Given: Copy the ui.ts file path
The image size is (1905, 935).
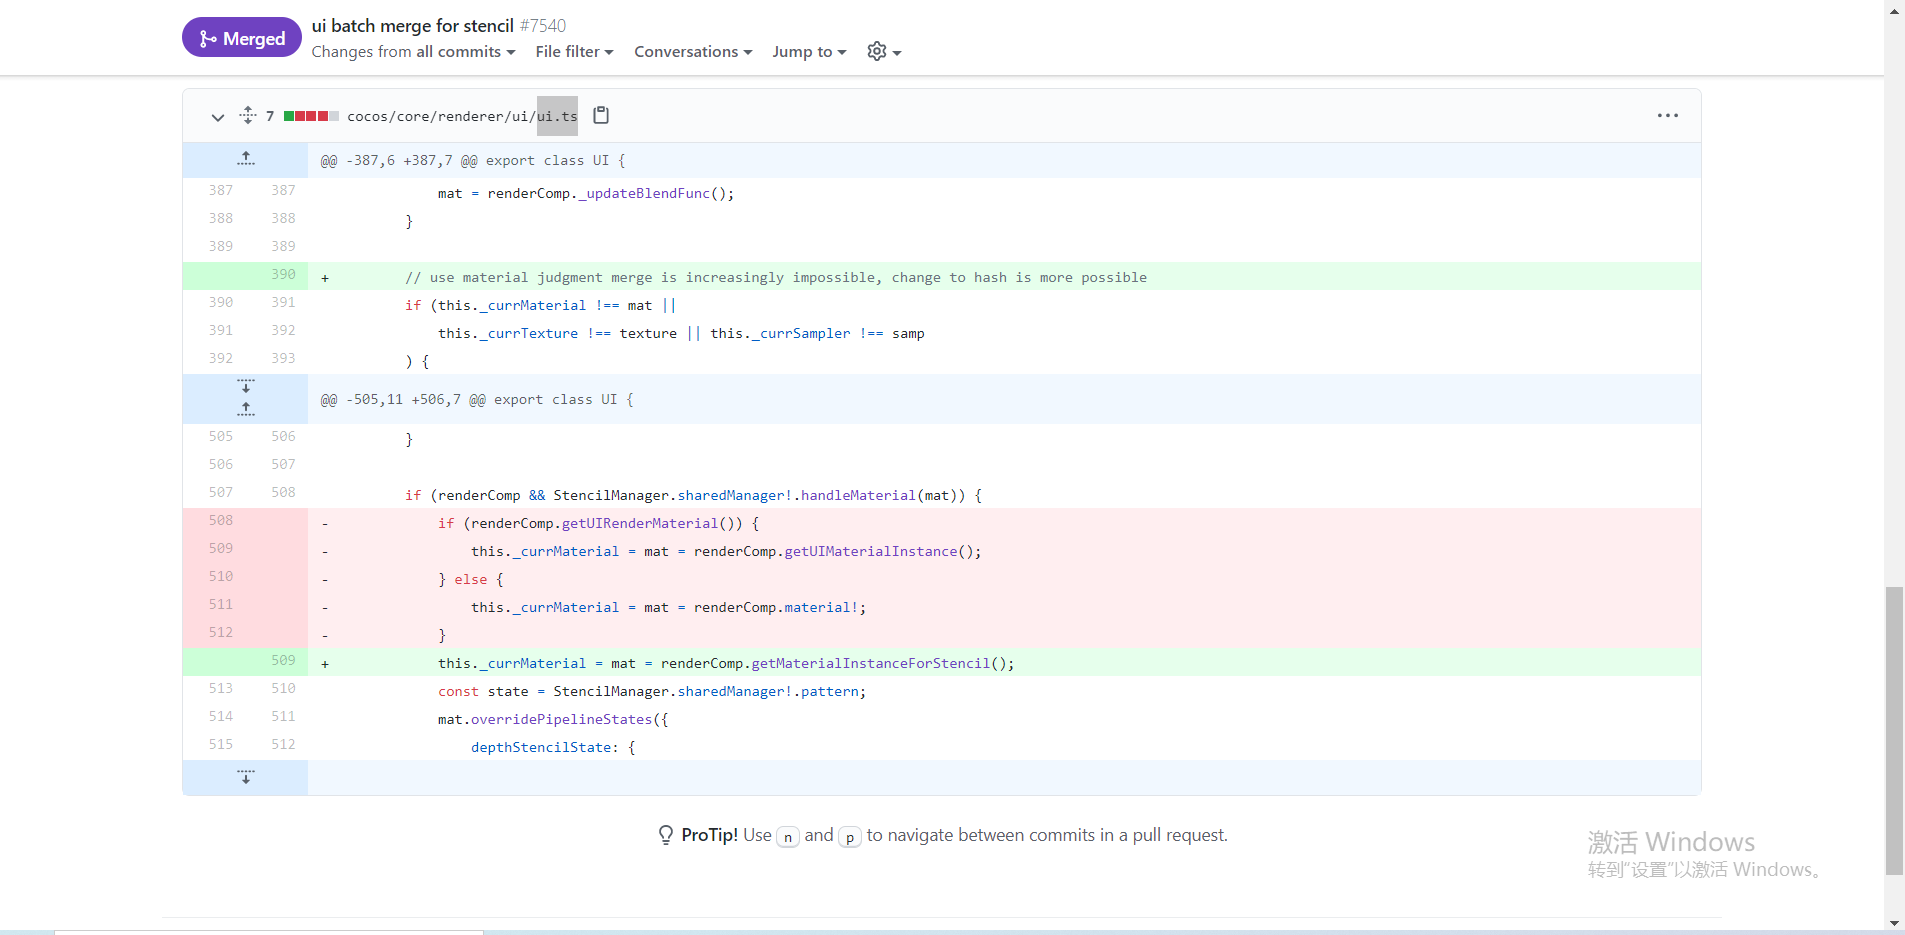Looking at the screenshot, I should [x=601, y=115].
